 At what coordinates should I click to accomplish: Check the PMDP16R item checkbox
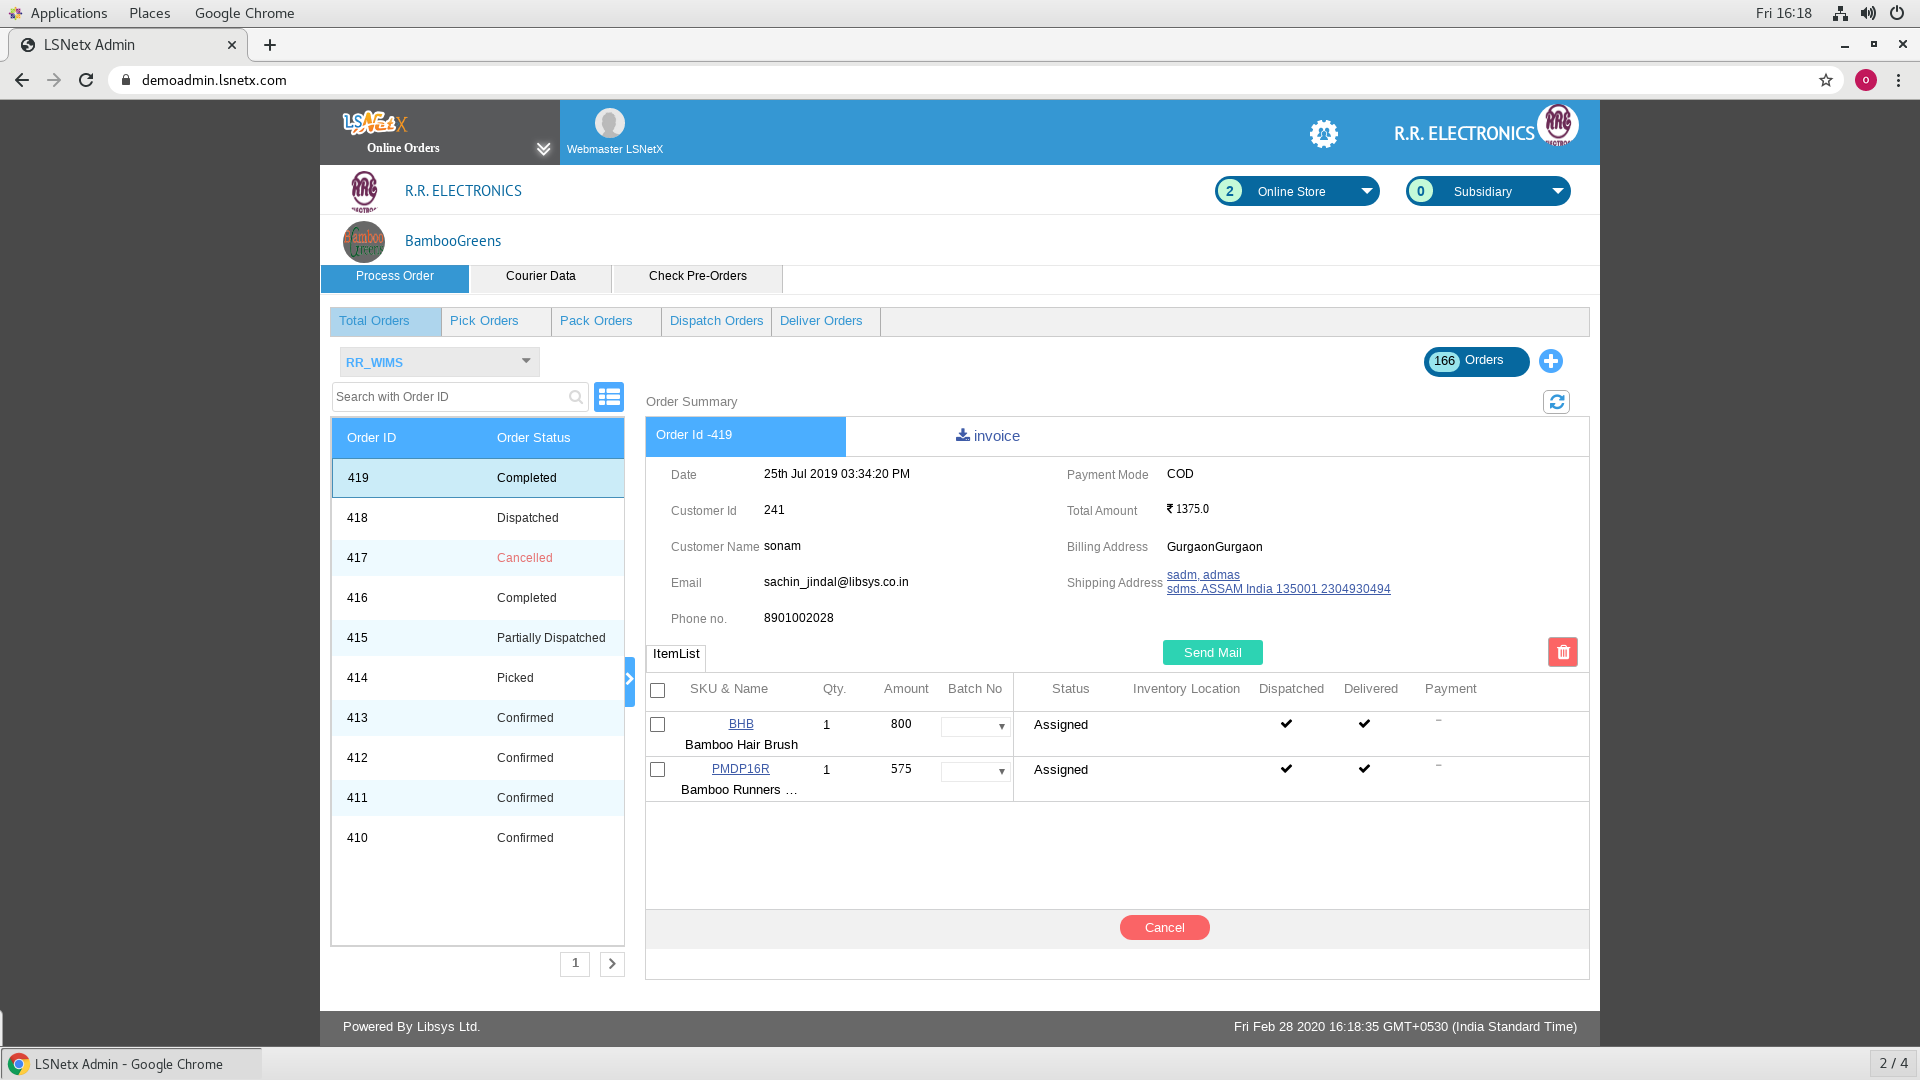click(657, 769)
